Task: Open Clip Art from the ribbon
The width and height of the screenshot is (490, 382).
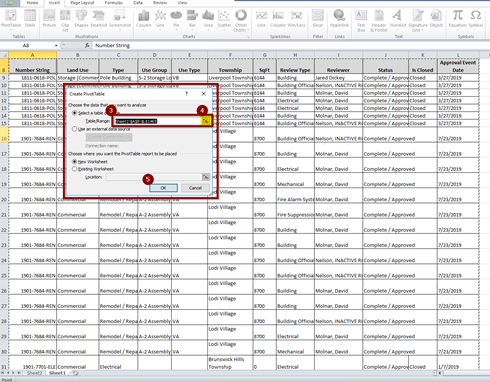Action: [x=65, y=20]
